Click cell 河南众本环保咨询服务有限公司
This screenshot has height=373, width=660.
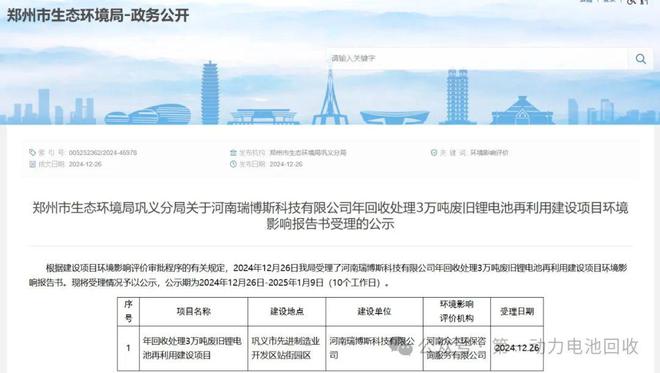457,348
